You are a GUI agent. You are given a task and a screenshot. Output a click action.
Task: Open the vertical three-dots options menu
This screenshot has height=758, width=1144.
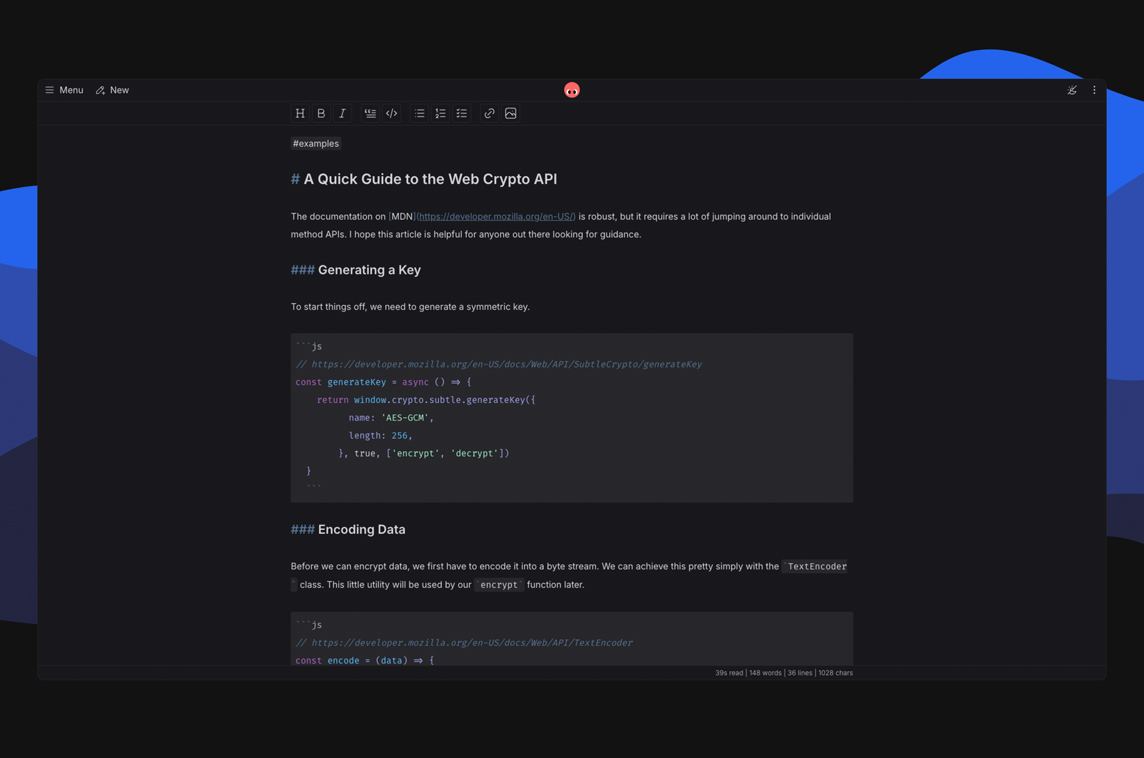point(1094,90)
